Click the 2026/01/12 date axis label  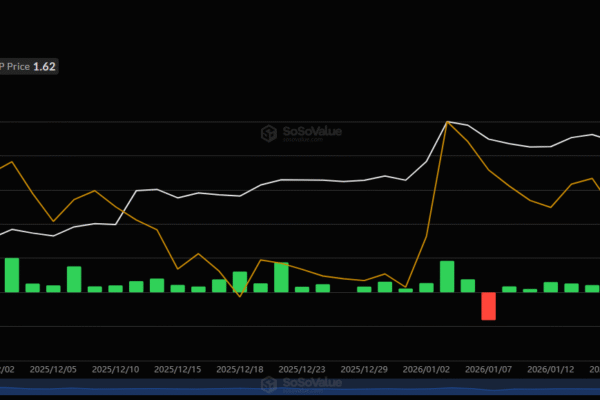click(x=551, y=369)
